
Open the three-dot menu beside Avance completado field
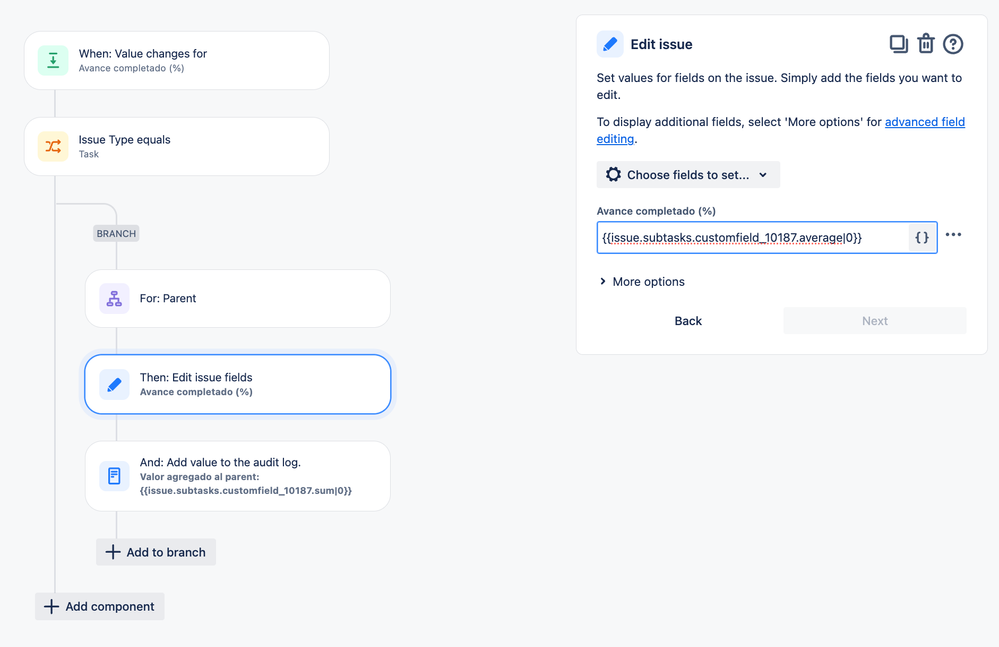pos(953,235)
